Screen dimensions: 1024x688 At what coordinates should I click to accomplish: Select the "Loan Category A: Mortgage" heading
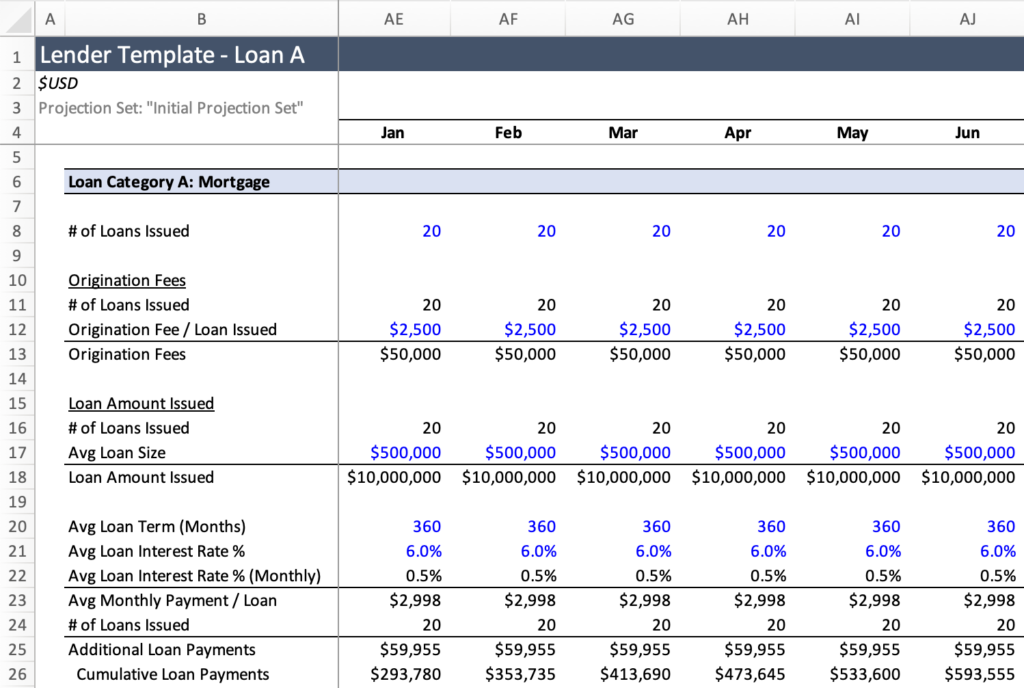point(169,182)
